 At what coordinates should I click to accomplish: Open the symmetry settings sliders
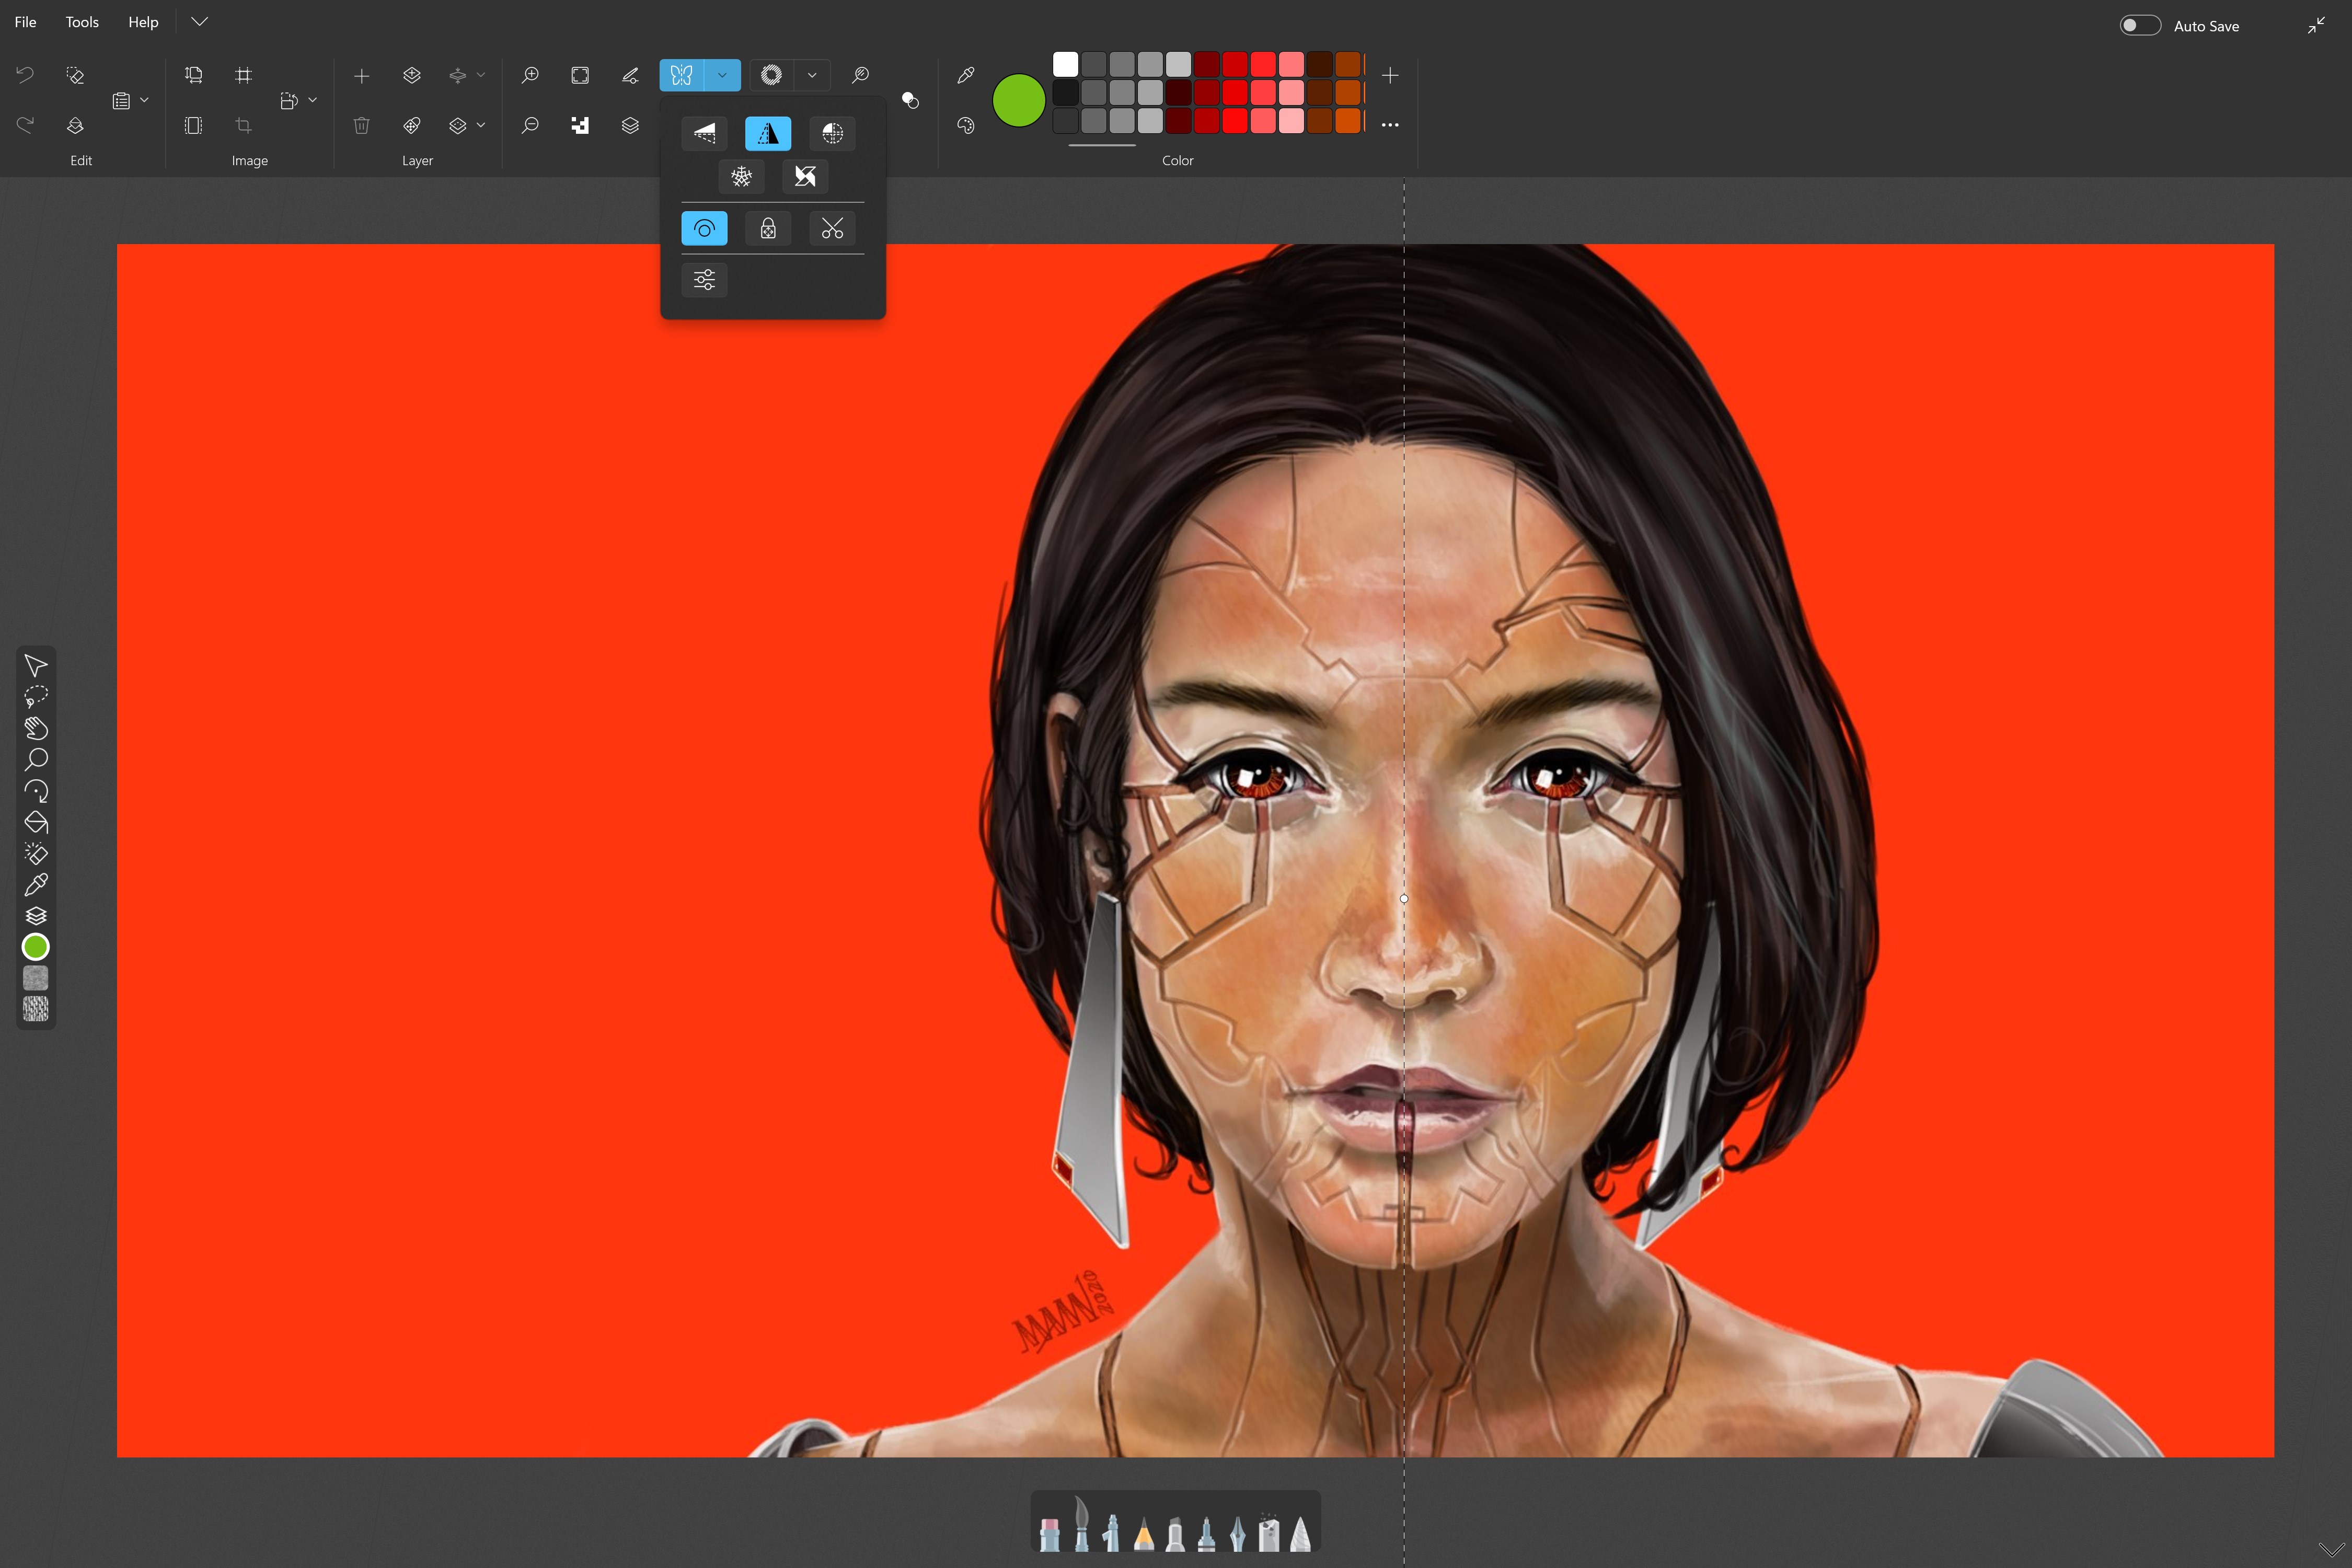pos(704,280)
